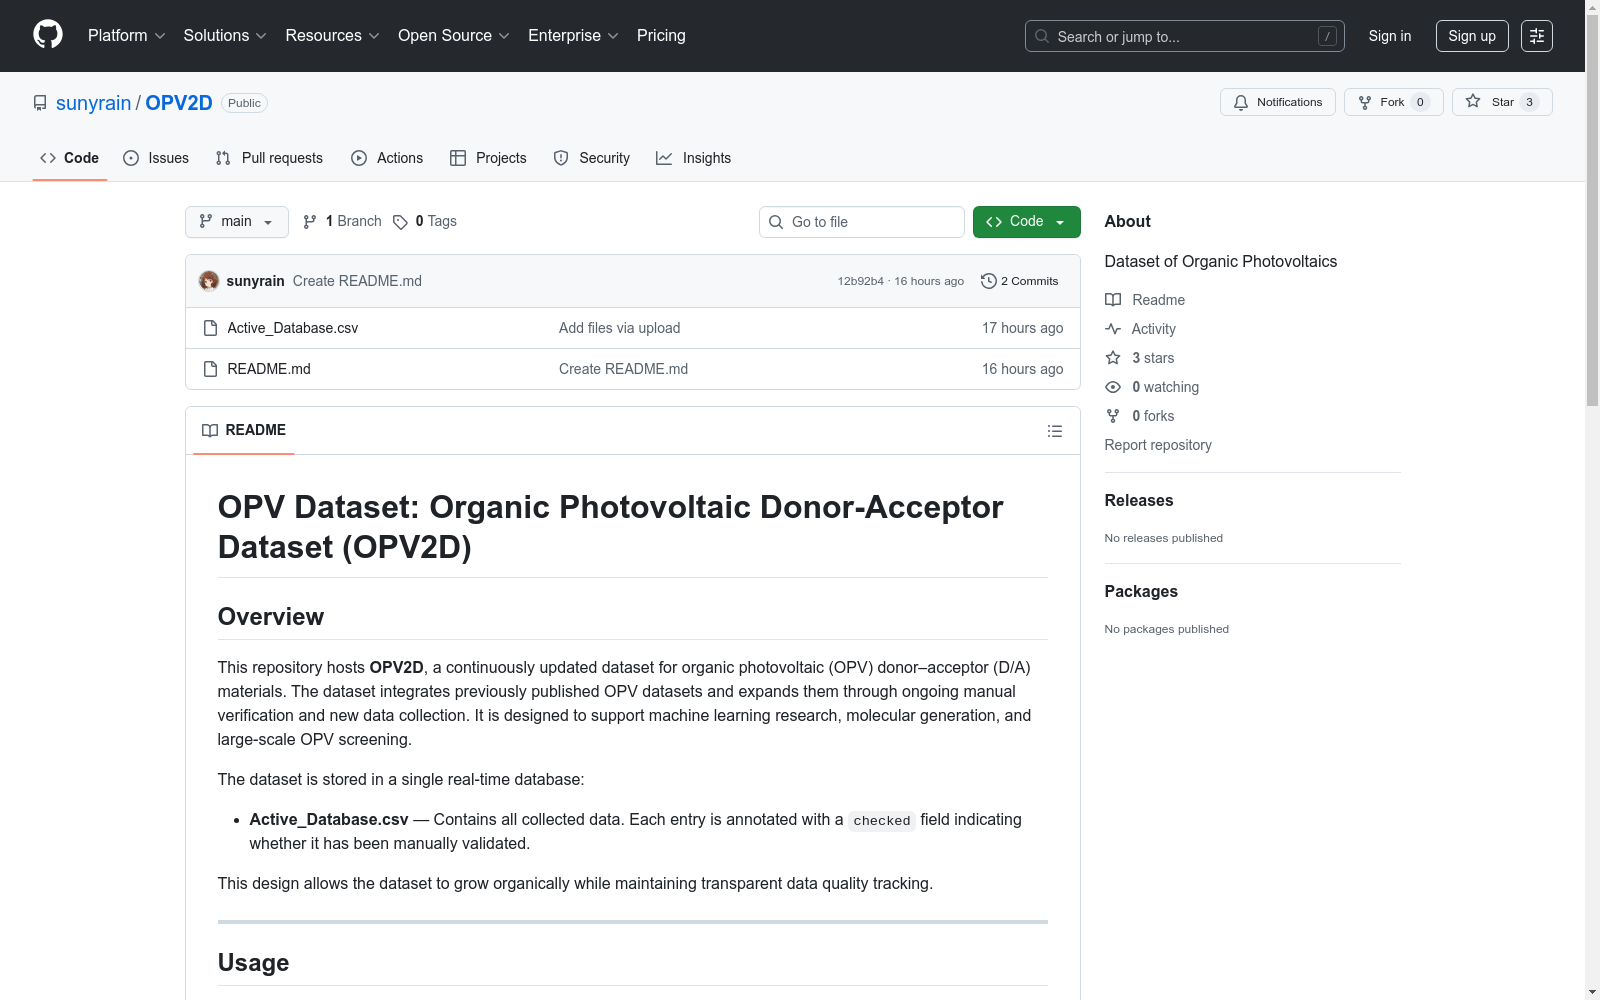Click the Notifications bell icon
This screenshot has width=1600, height=1000.
1241,102
